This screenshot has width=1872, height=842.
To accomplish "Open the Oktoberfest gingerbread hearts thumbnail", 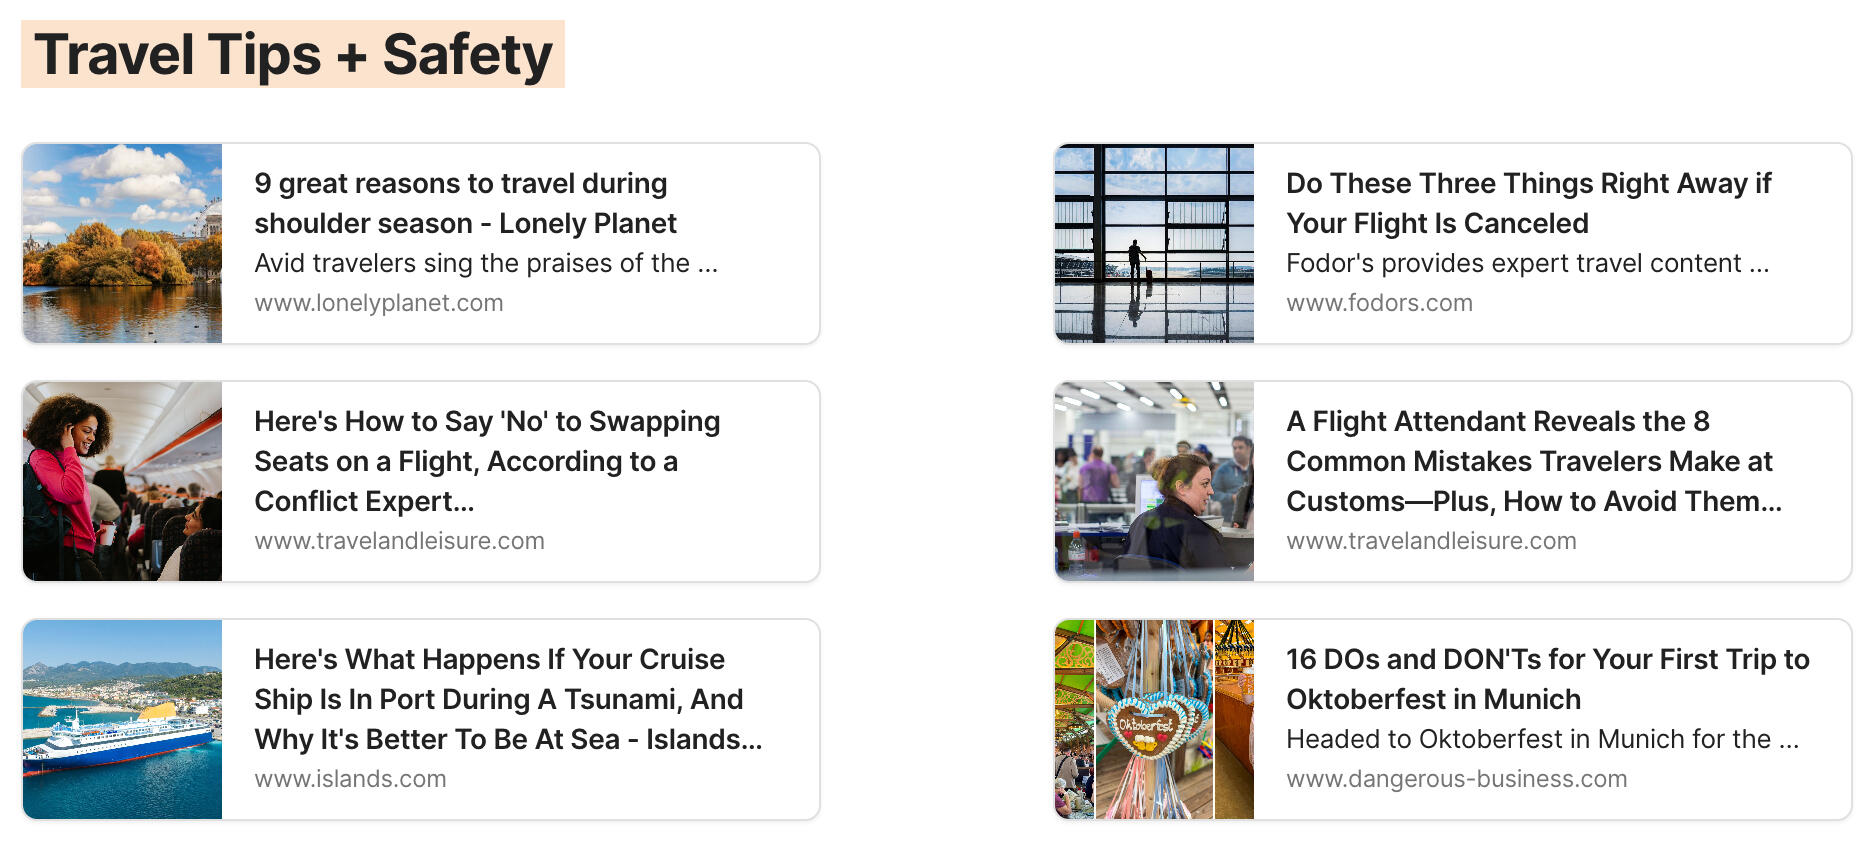I will coord(1154,719).
